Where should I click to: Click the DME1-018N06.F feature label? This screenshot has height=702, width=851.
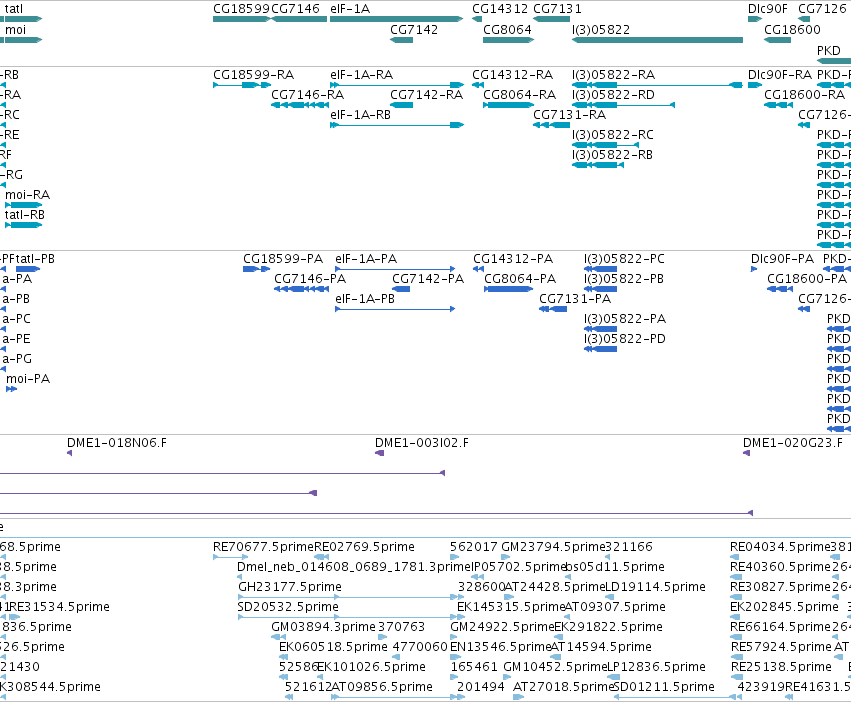[x=117, y=443]
